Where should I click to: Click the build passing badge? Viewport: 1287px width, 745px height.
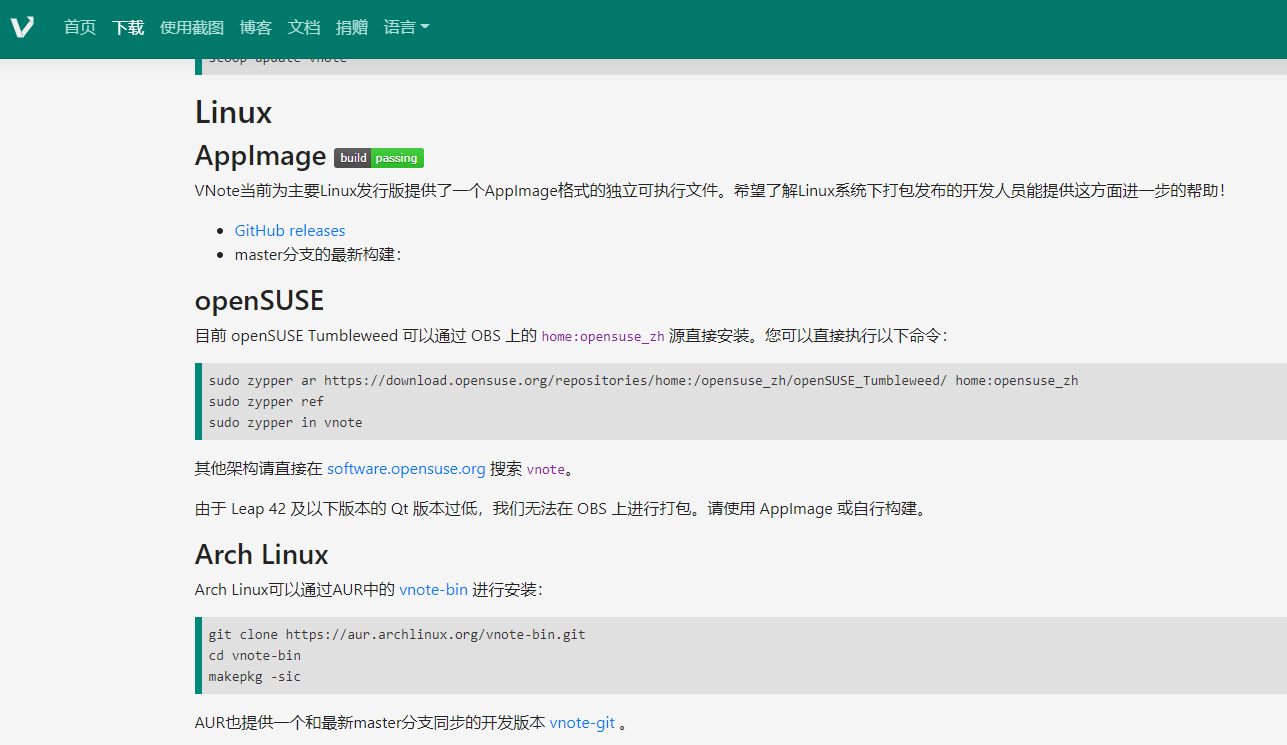tap(379, 158)
